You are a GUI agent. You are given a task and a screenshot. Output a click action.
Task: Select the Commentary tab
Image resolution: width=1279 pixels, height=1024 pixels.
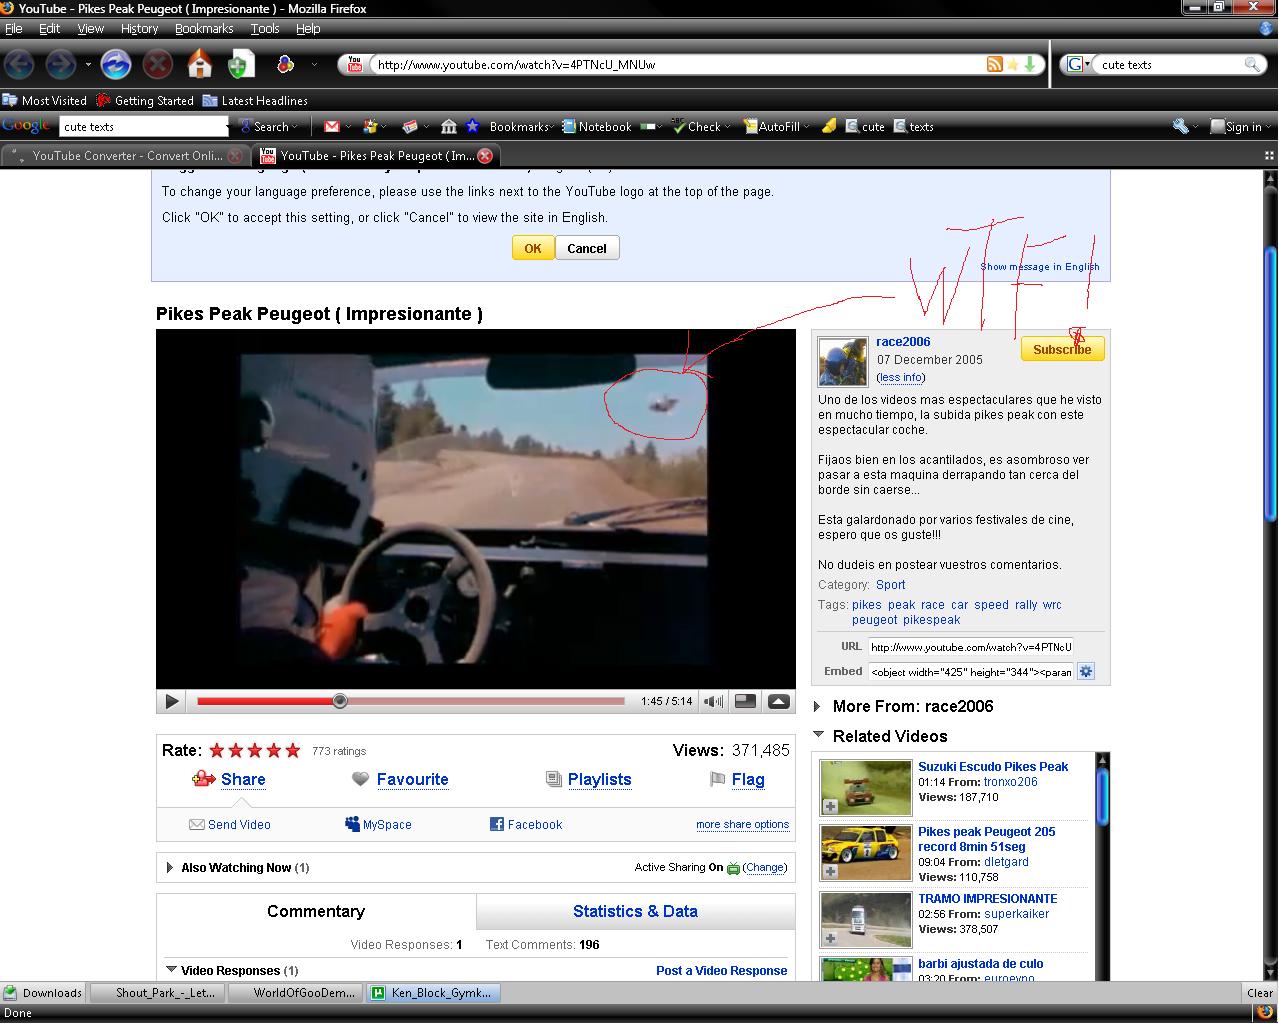tap(316, 911)
